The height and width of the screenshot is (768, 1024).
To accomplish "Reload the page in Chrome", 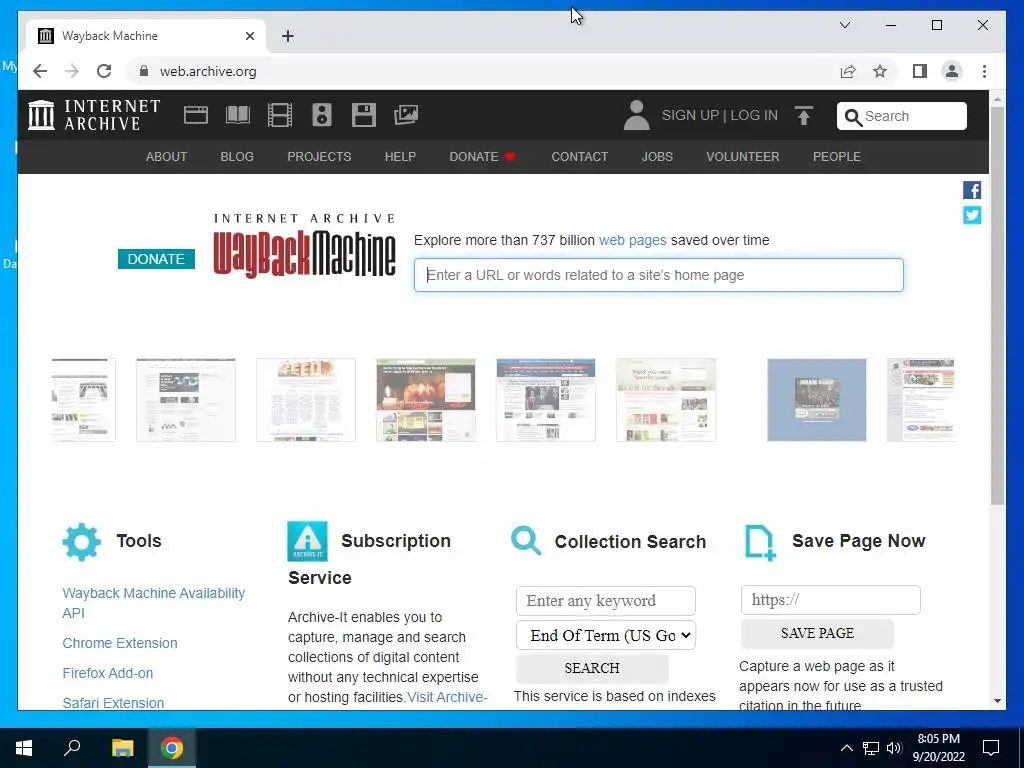I will 104,71.
